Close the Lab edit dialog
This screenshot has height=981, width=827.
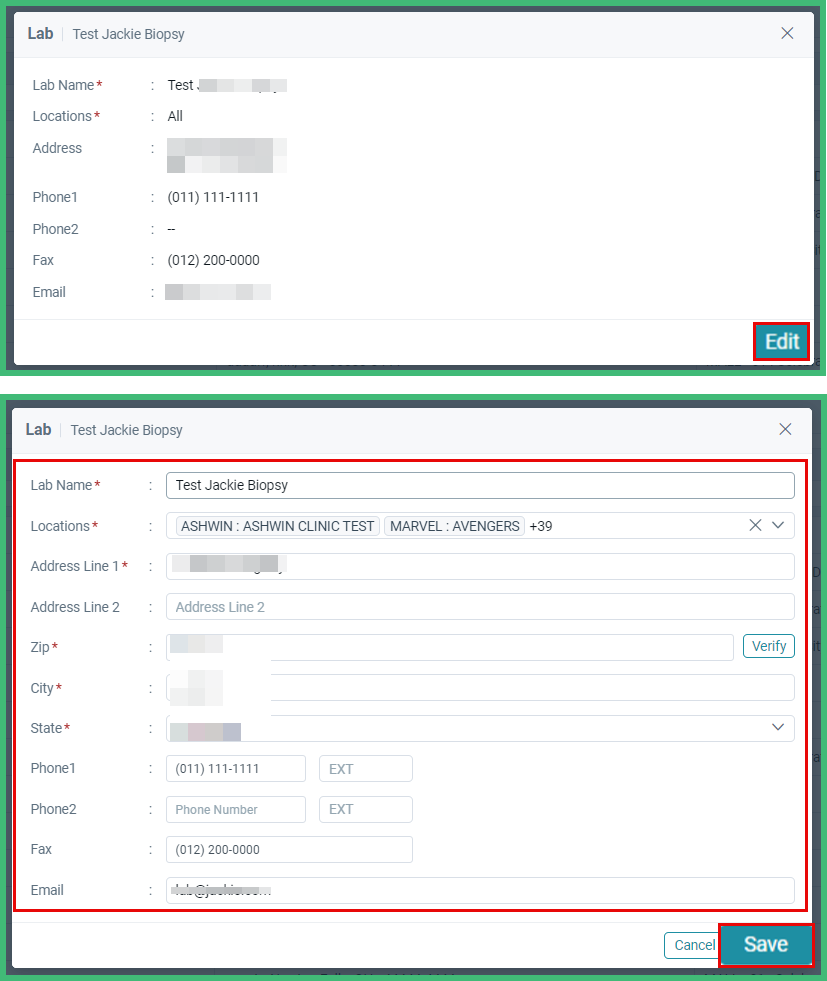pyautogui.click(x=785, y=429)
